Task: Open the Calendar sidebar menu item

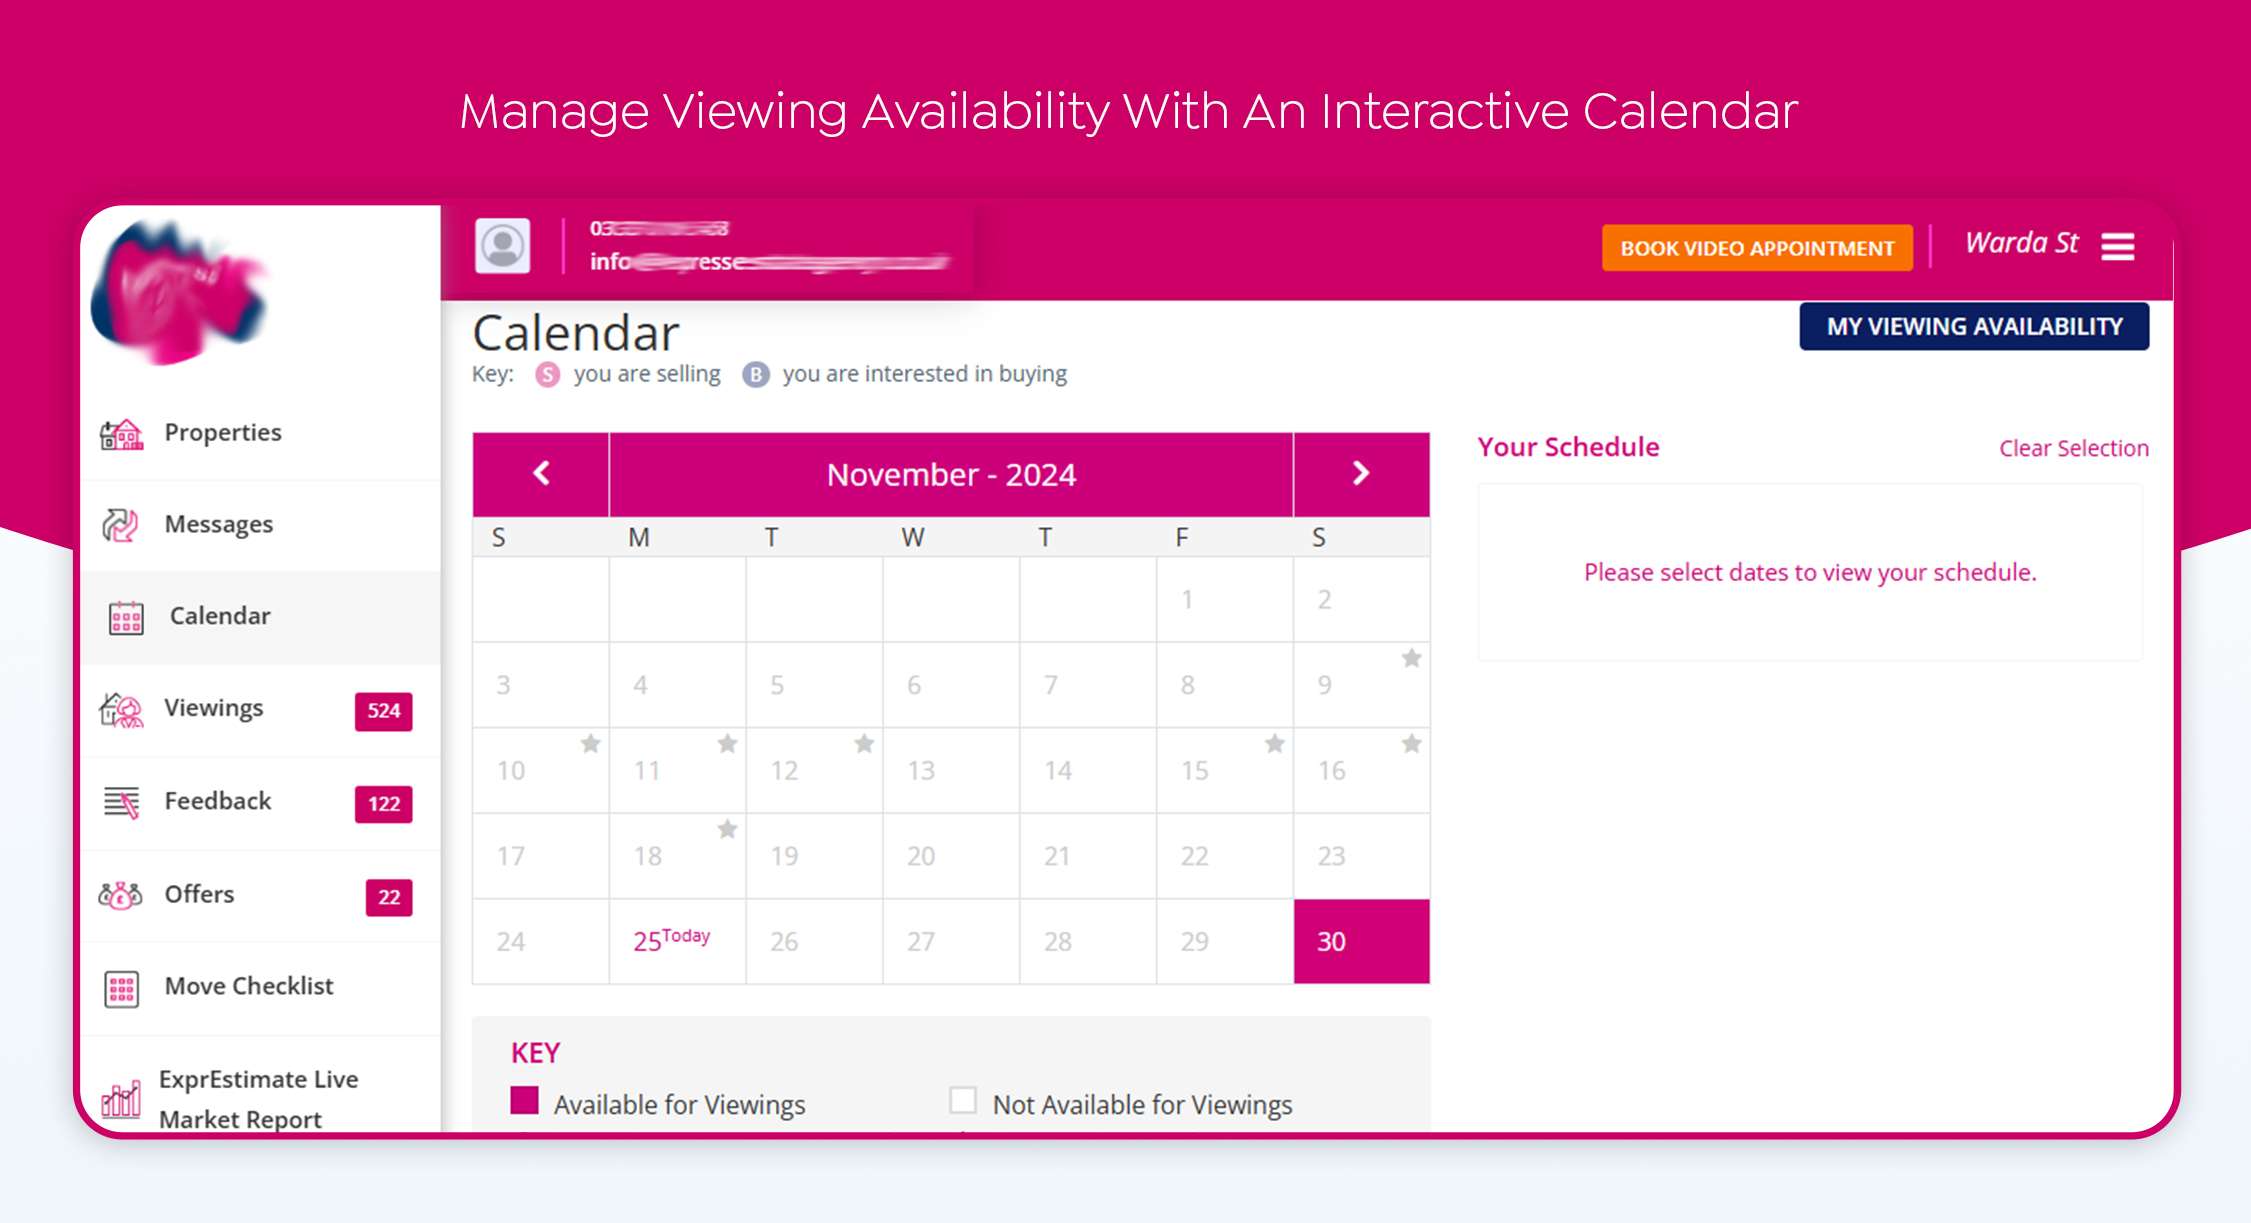Action: 220,616
